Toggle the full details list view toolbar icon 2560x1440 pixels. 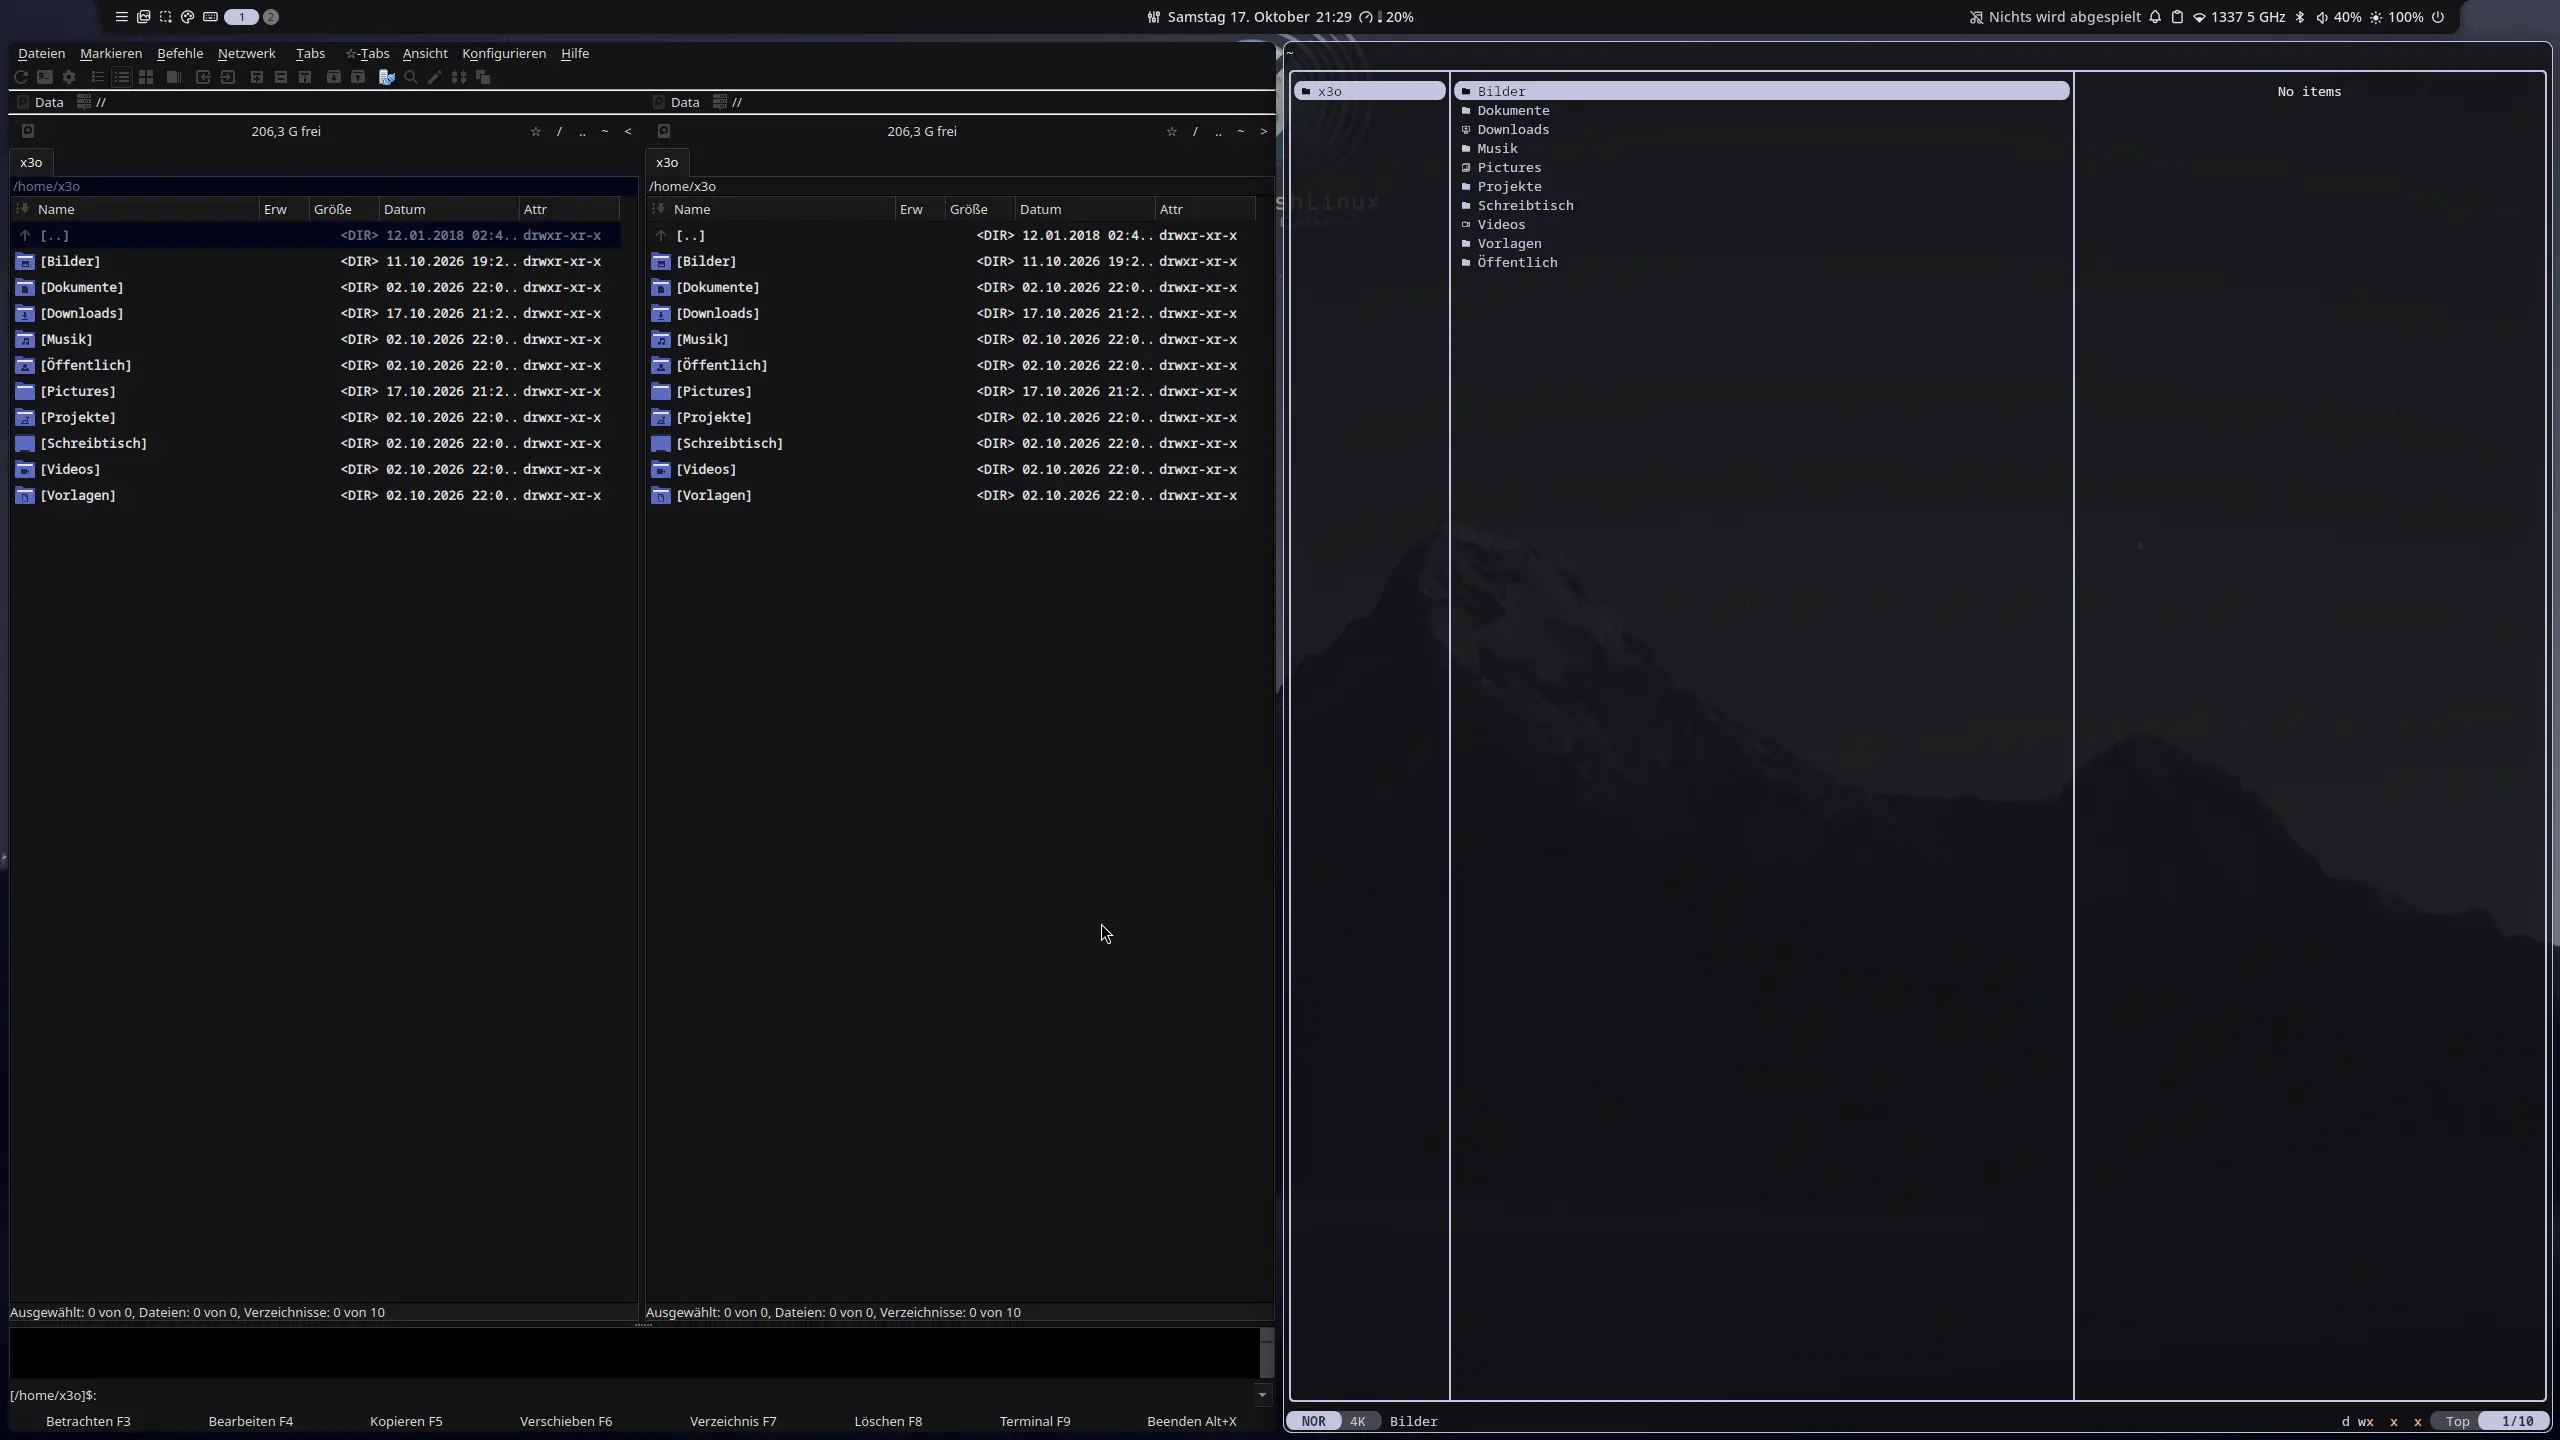point(122,77)
